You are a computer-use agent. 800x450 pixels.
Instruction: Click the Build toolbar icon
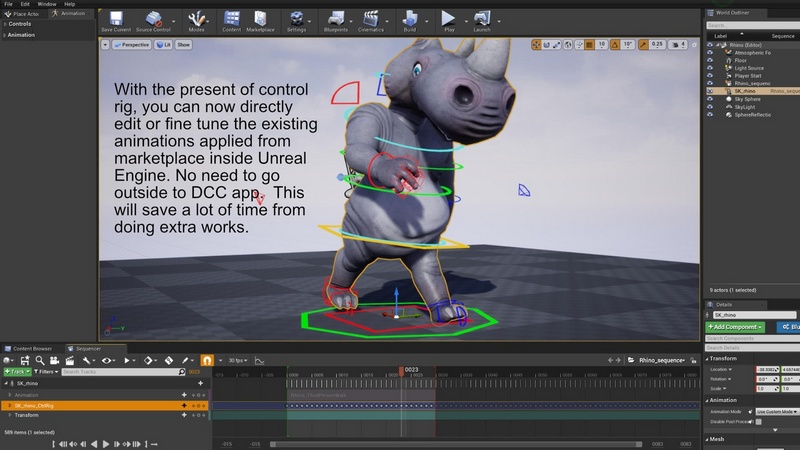[410, 20]
